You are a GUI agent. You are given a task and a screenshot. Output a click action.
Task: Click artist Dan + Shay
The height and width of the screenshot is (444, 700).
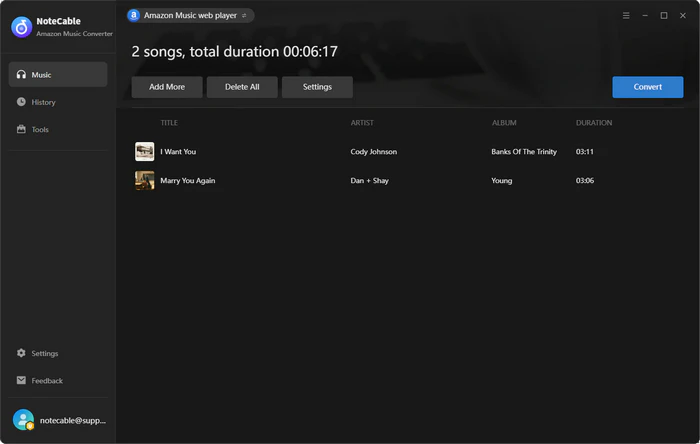pos(370,181)
